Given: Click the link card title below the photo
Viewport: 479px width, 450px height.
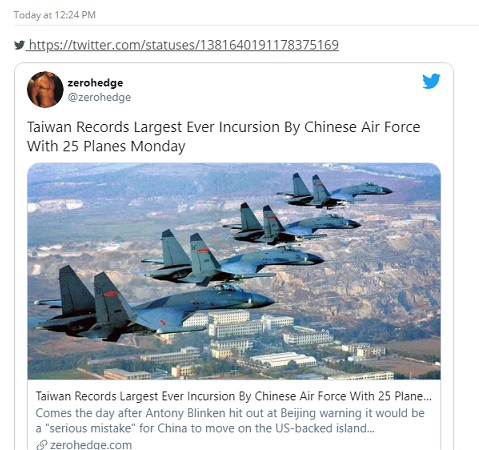Looking at the screenshot, I should (x=234, y=396).
